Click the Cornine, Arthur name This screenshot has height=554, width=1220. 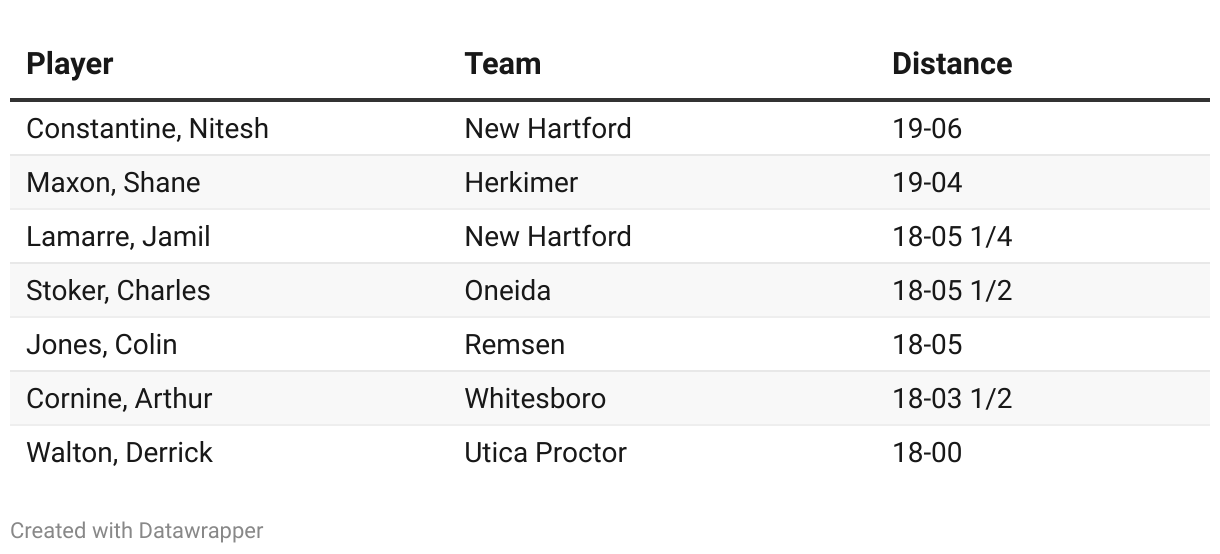pos(119,399)
